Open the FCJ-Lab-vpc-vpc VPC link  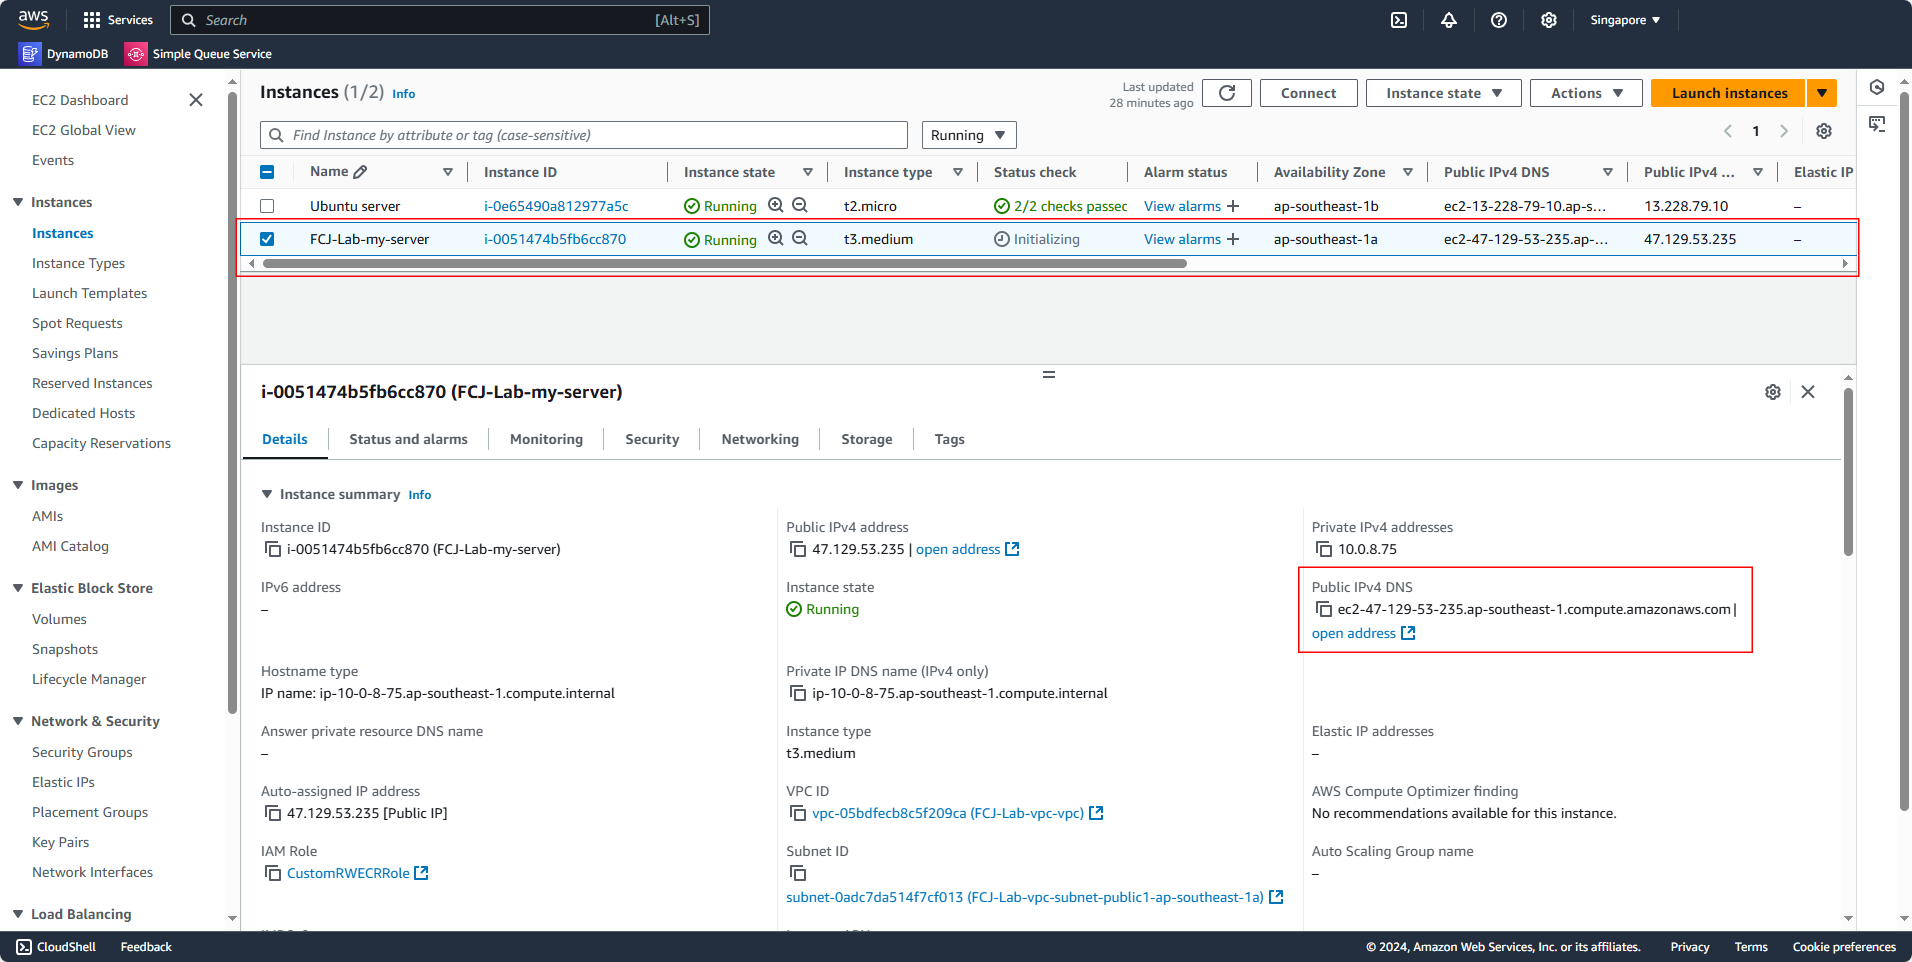tap(957, 813)
